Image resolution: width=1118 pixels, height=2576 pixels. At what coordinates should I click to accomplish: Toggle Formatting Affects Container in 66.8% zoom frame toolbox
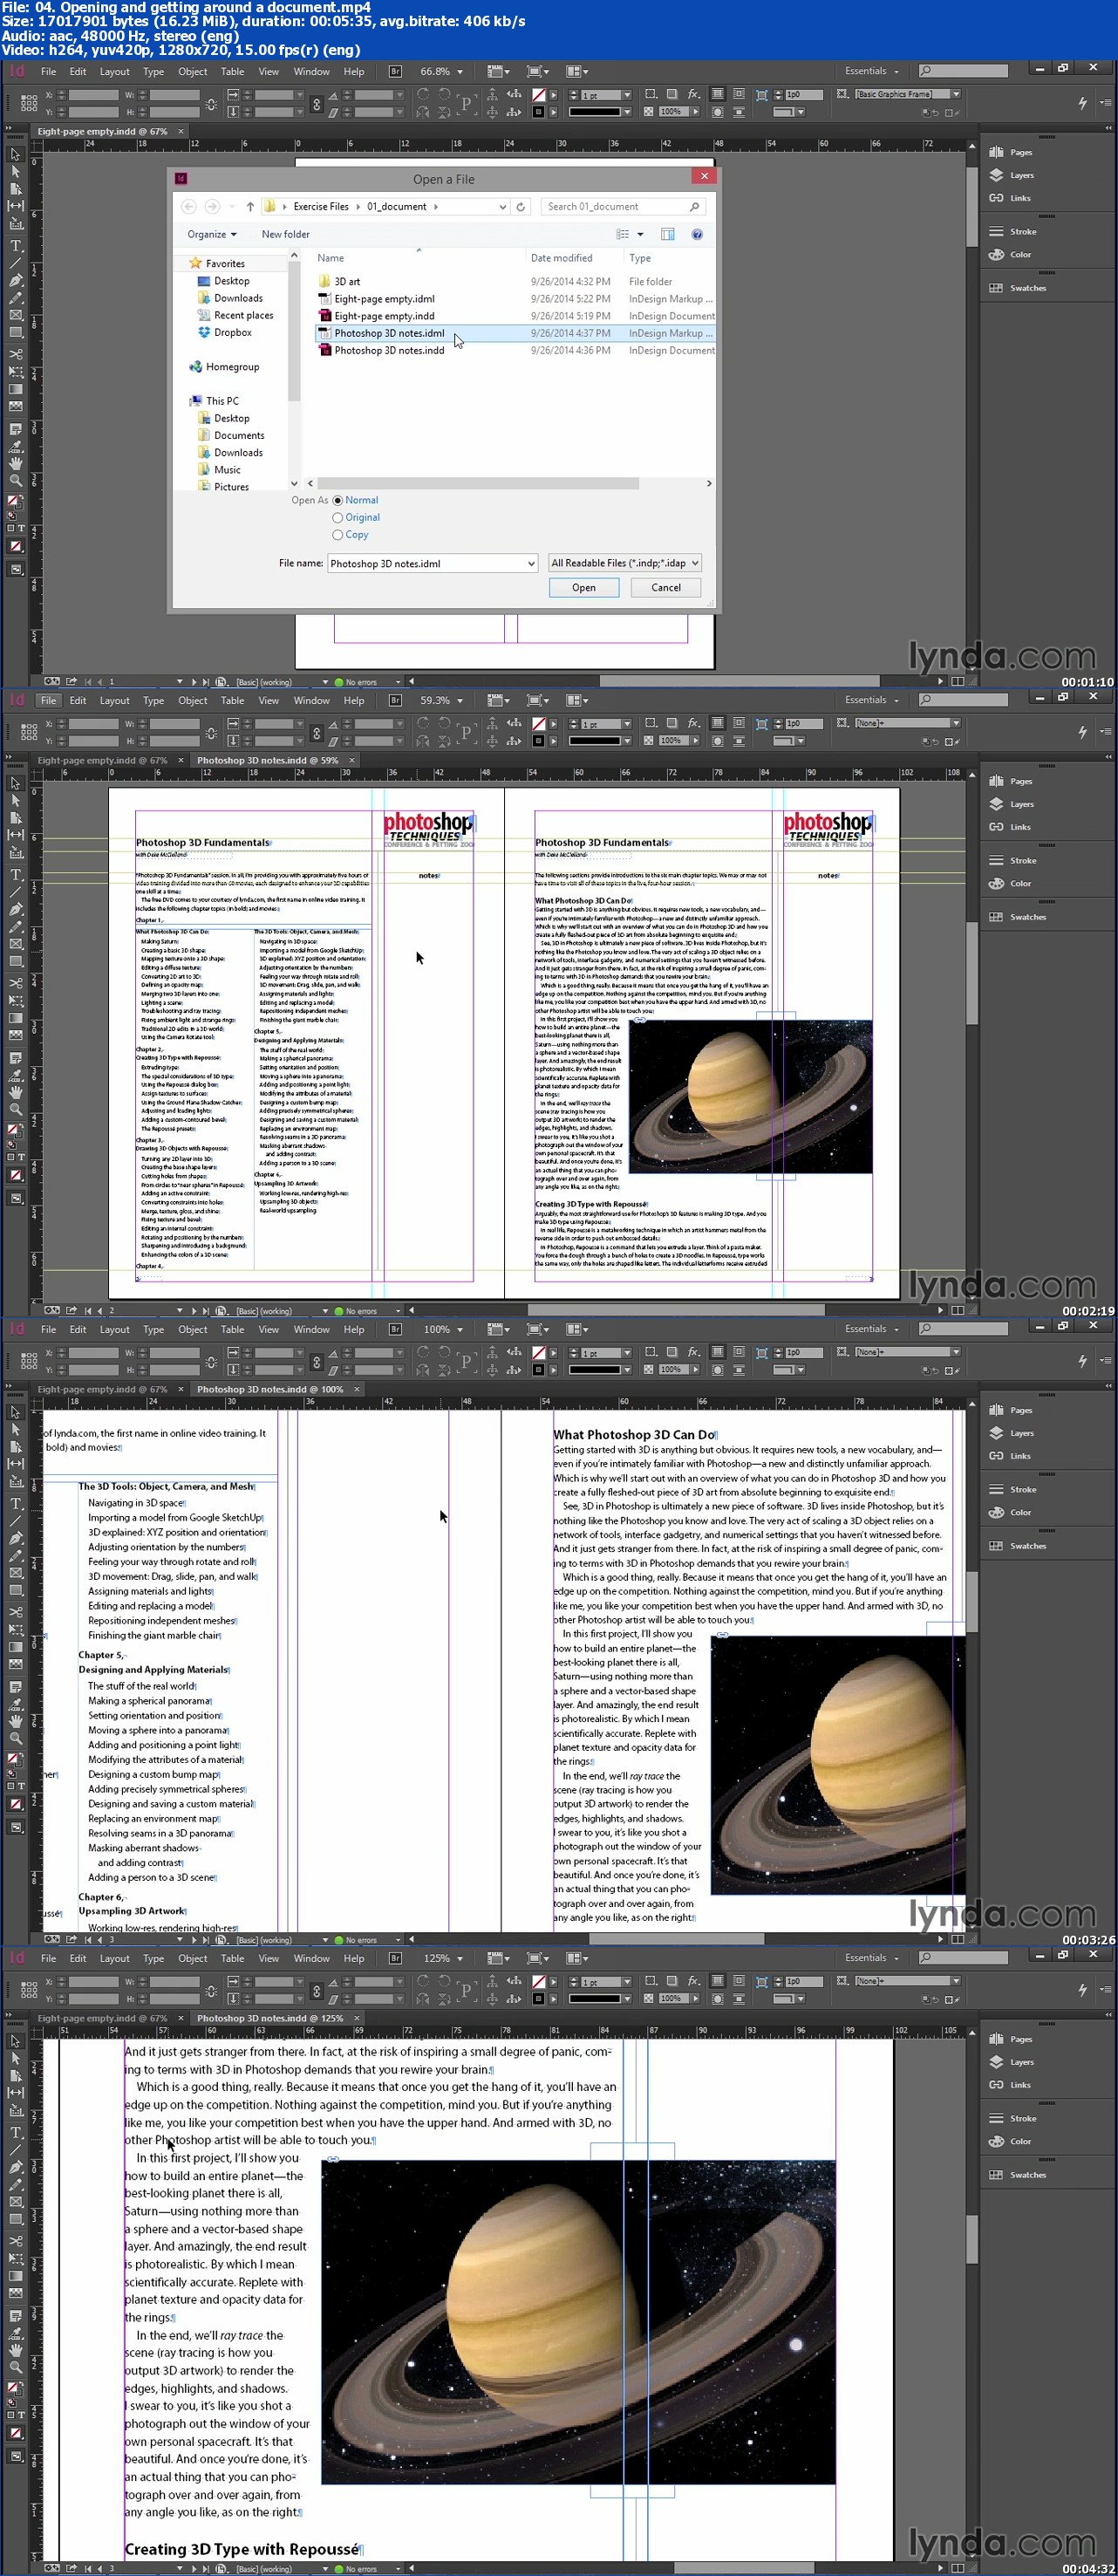tap(11, 527)
